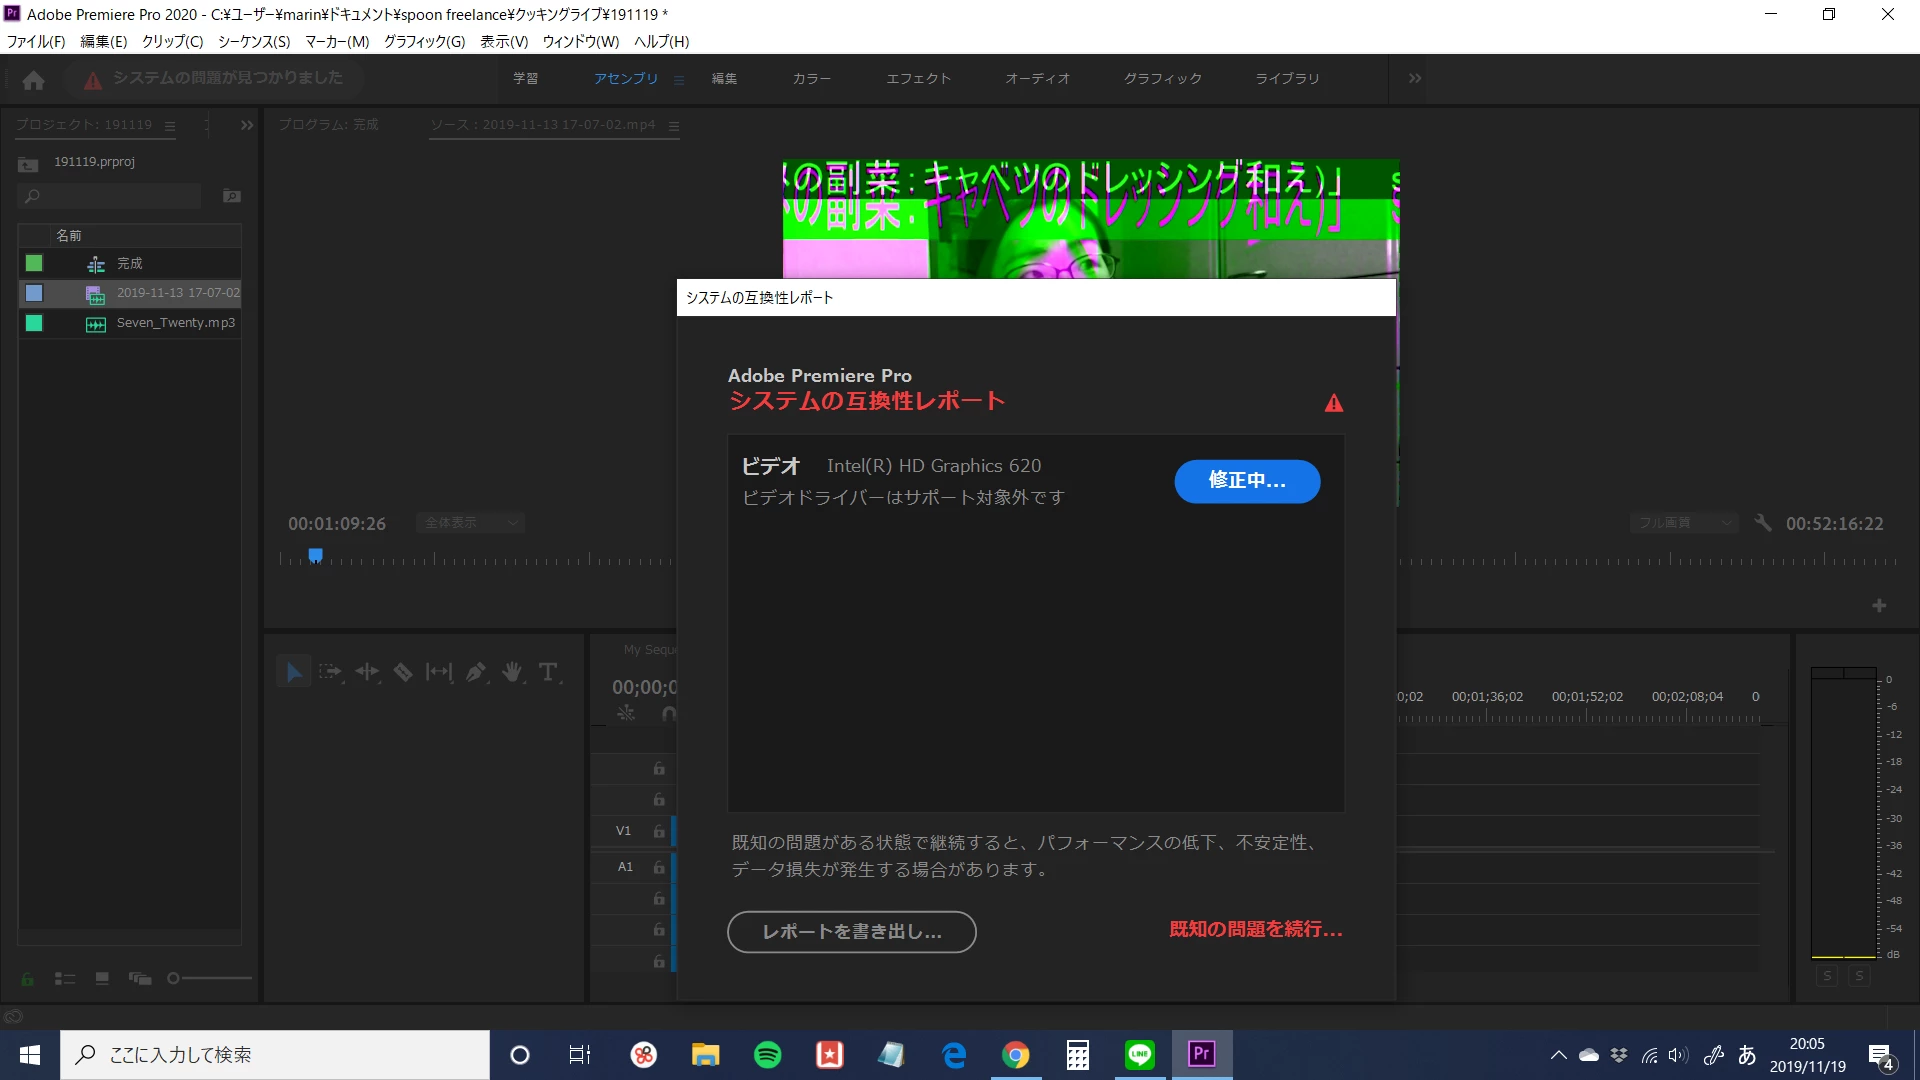Open Calculator from the taskbar
This screenshot has height=1080, width=1920.
(1078, 1055)
